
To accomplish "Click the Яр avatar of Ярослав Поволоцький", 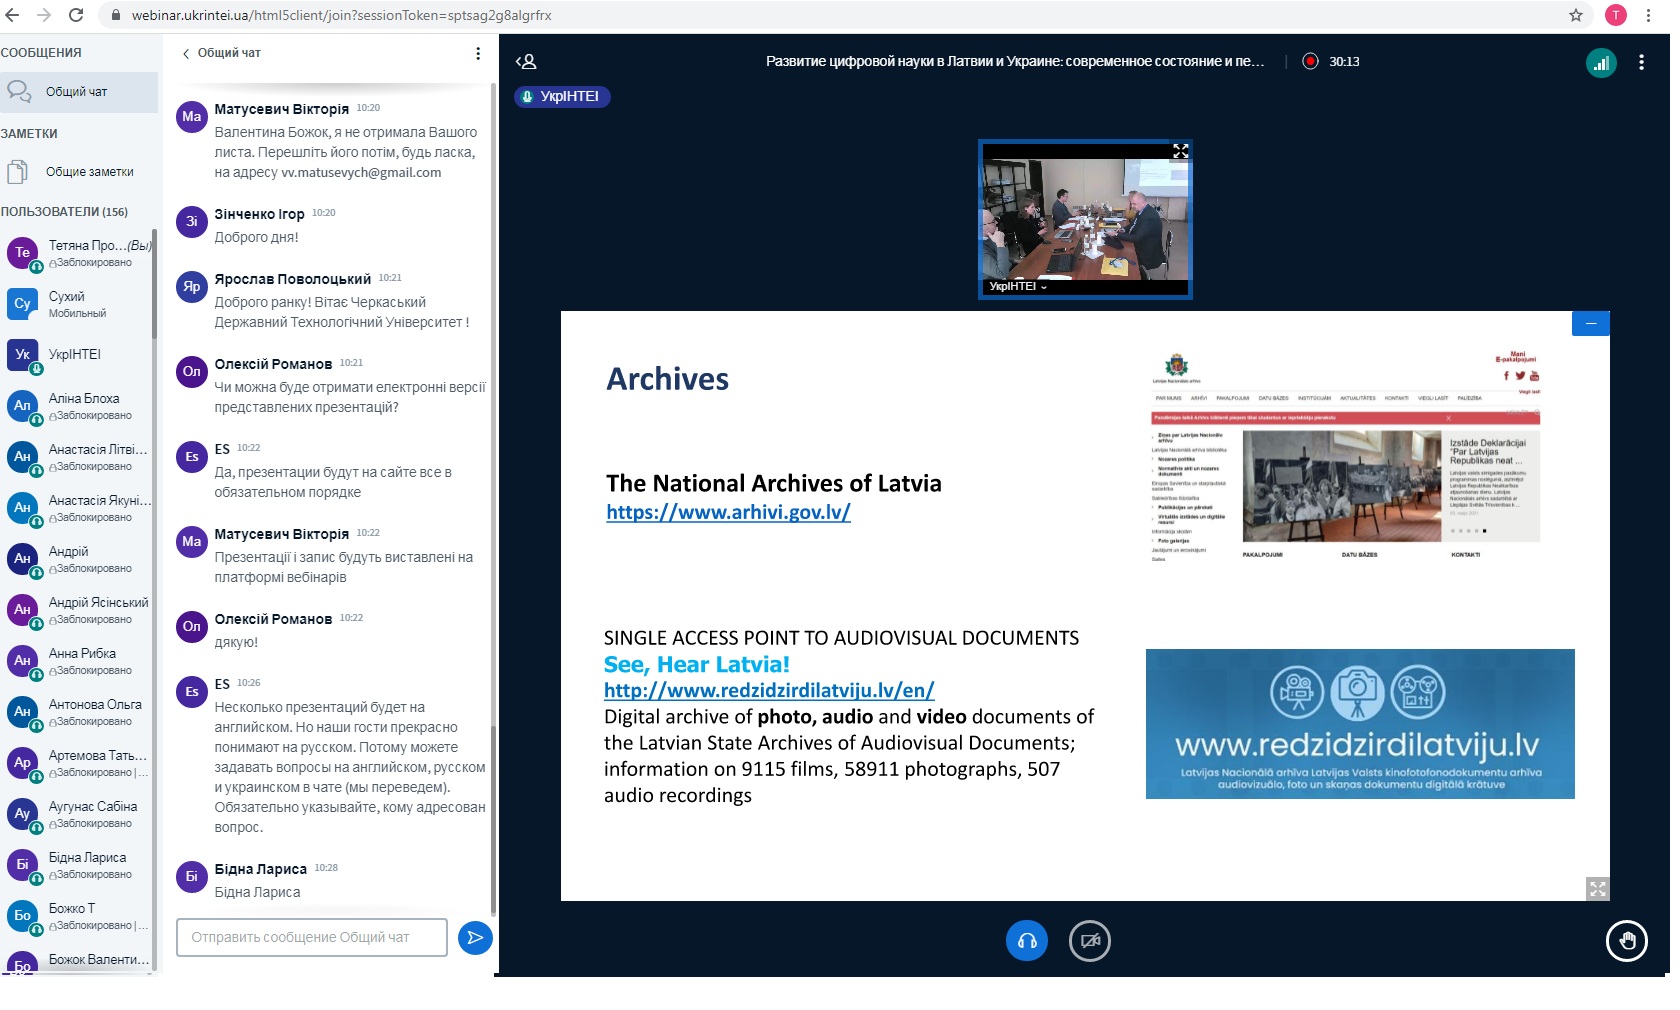I will (x=192, y=287).
